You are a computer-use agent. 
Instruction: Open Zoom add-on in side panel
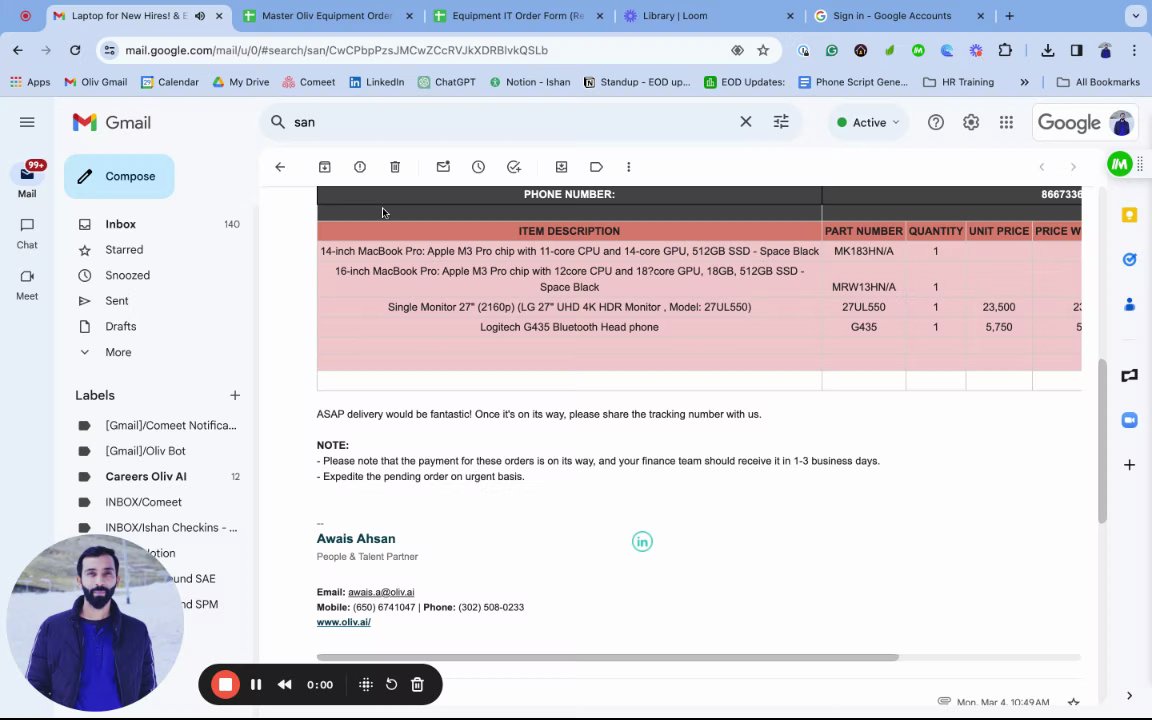pyautogui.click(x=1130, y=420)
